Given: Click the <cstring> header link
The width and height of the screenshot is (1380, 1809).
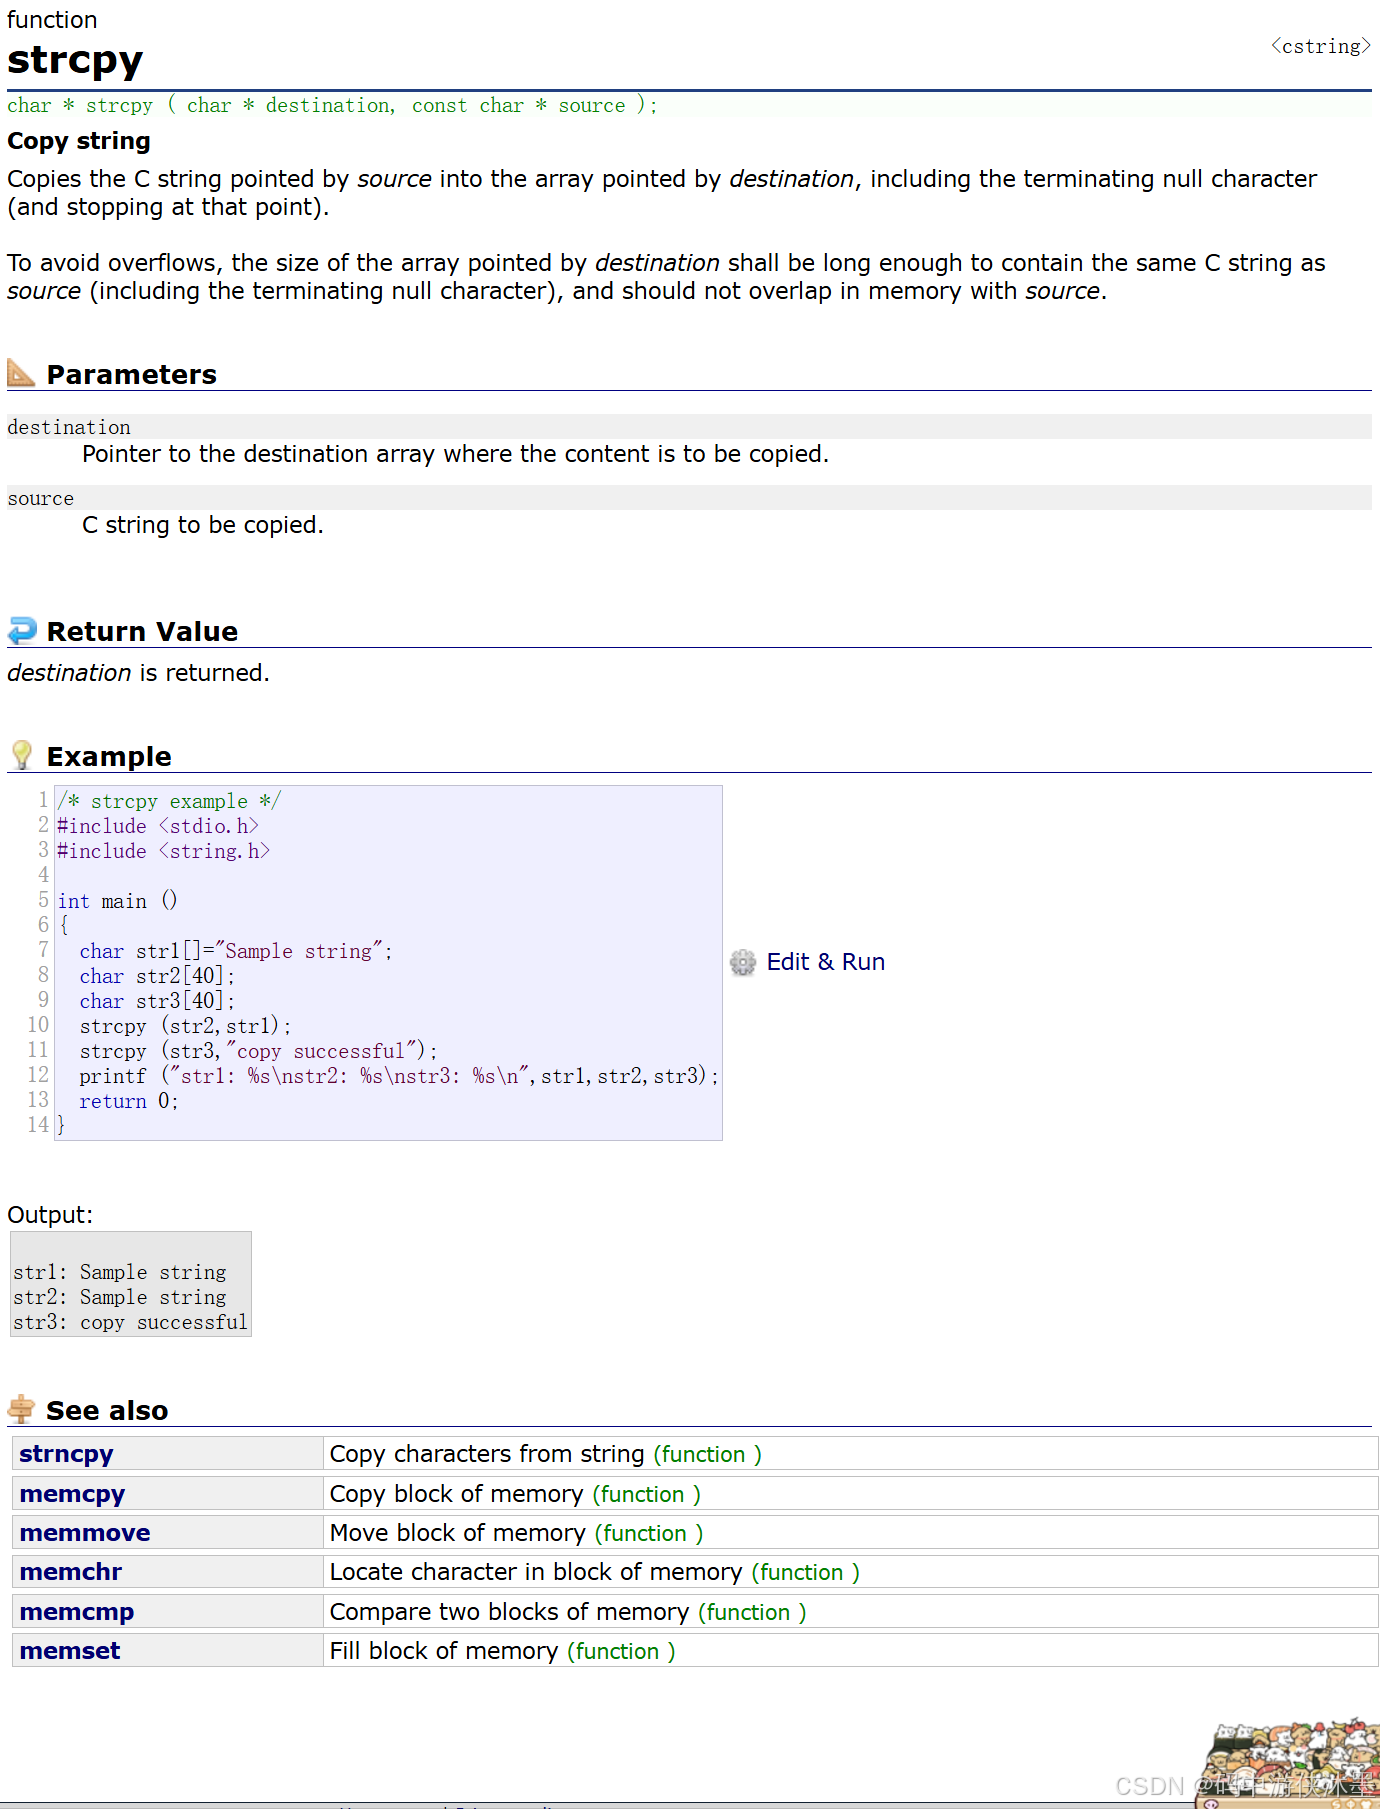Looking at the screenshot, I should tap(1321, 47).
